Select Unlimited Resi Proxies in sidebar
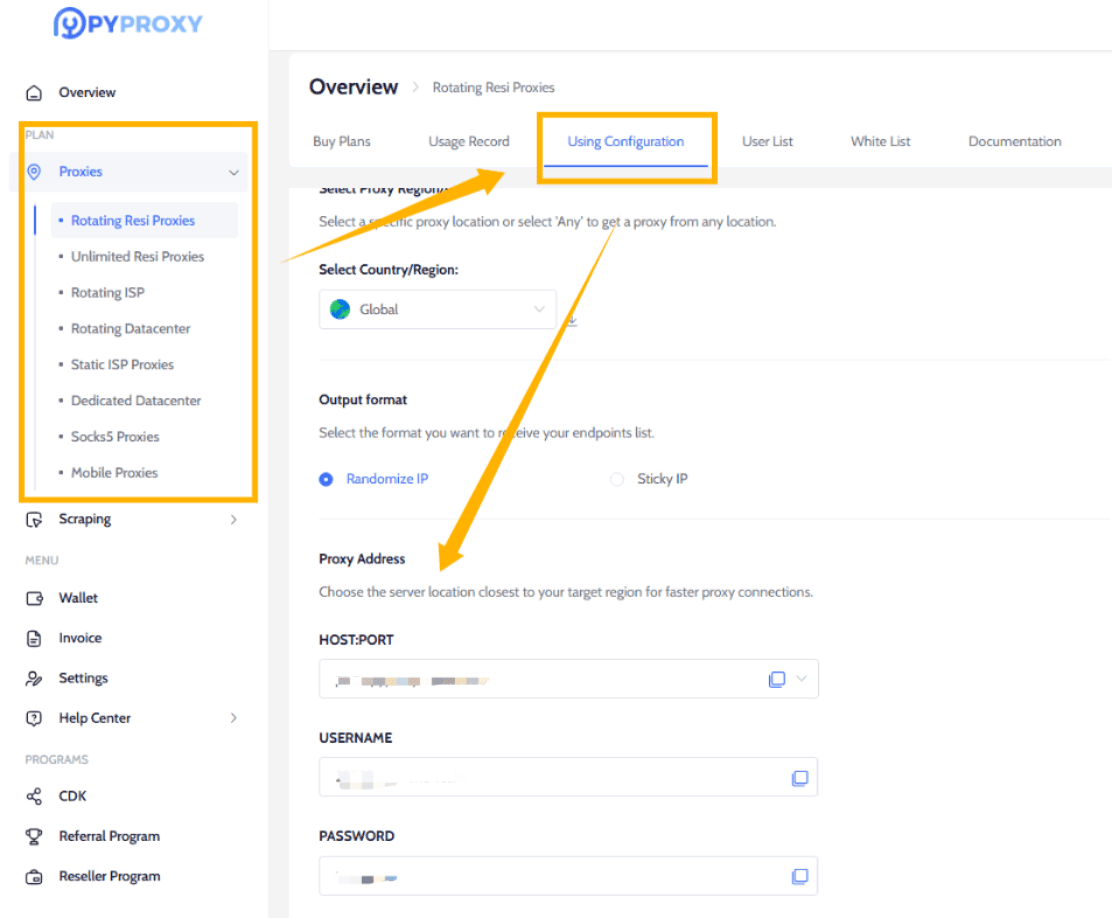The image size is (1112, 918). (x=137, y=257)
